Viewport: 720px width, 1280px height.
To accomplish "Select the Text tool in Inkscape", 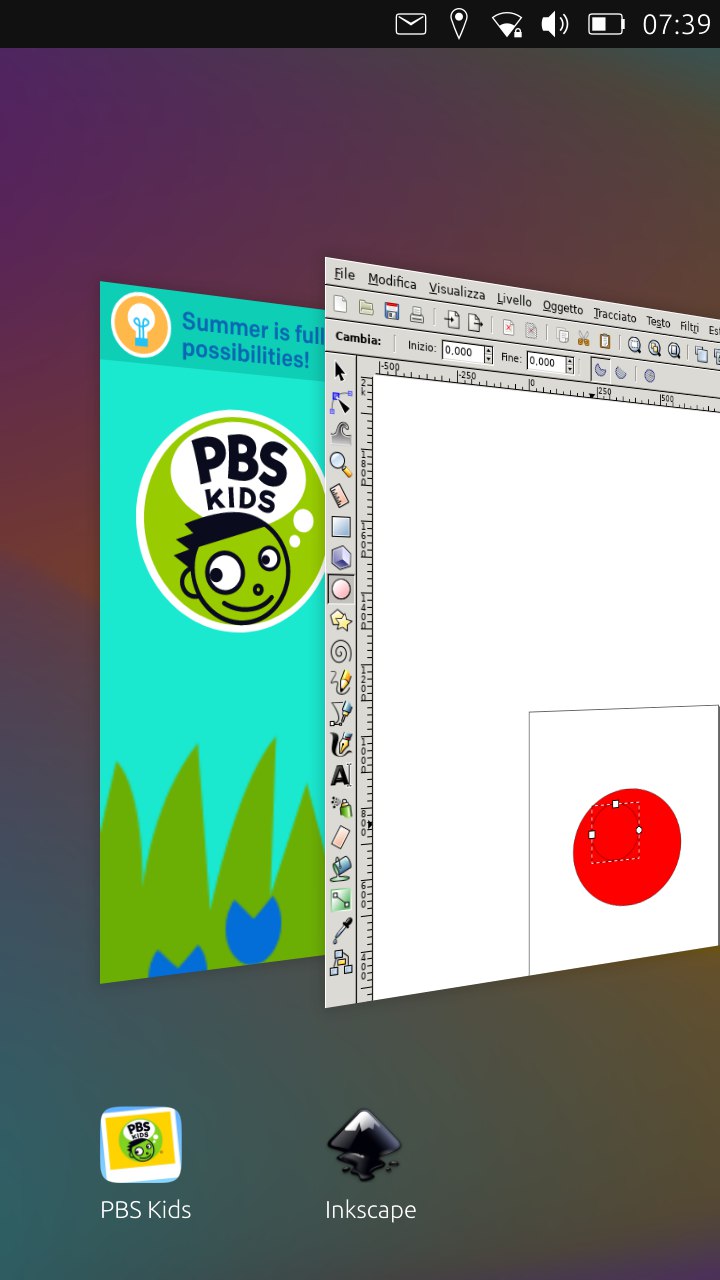I will tap(341, 775).
